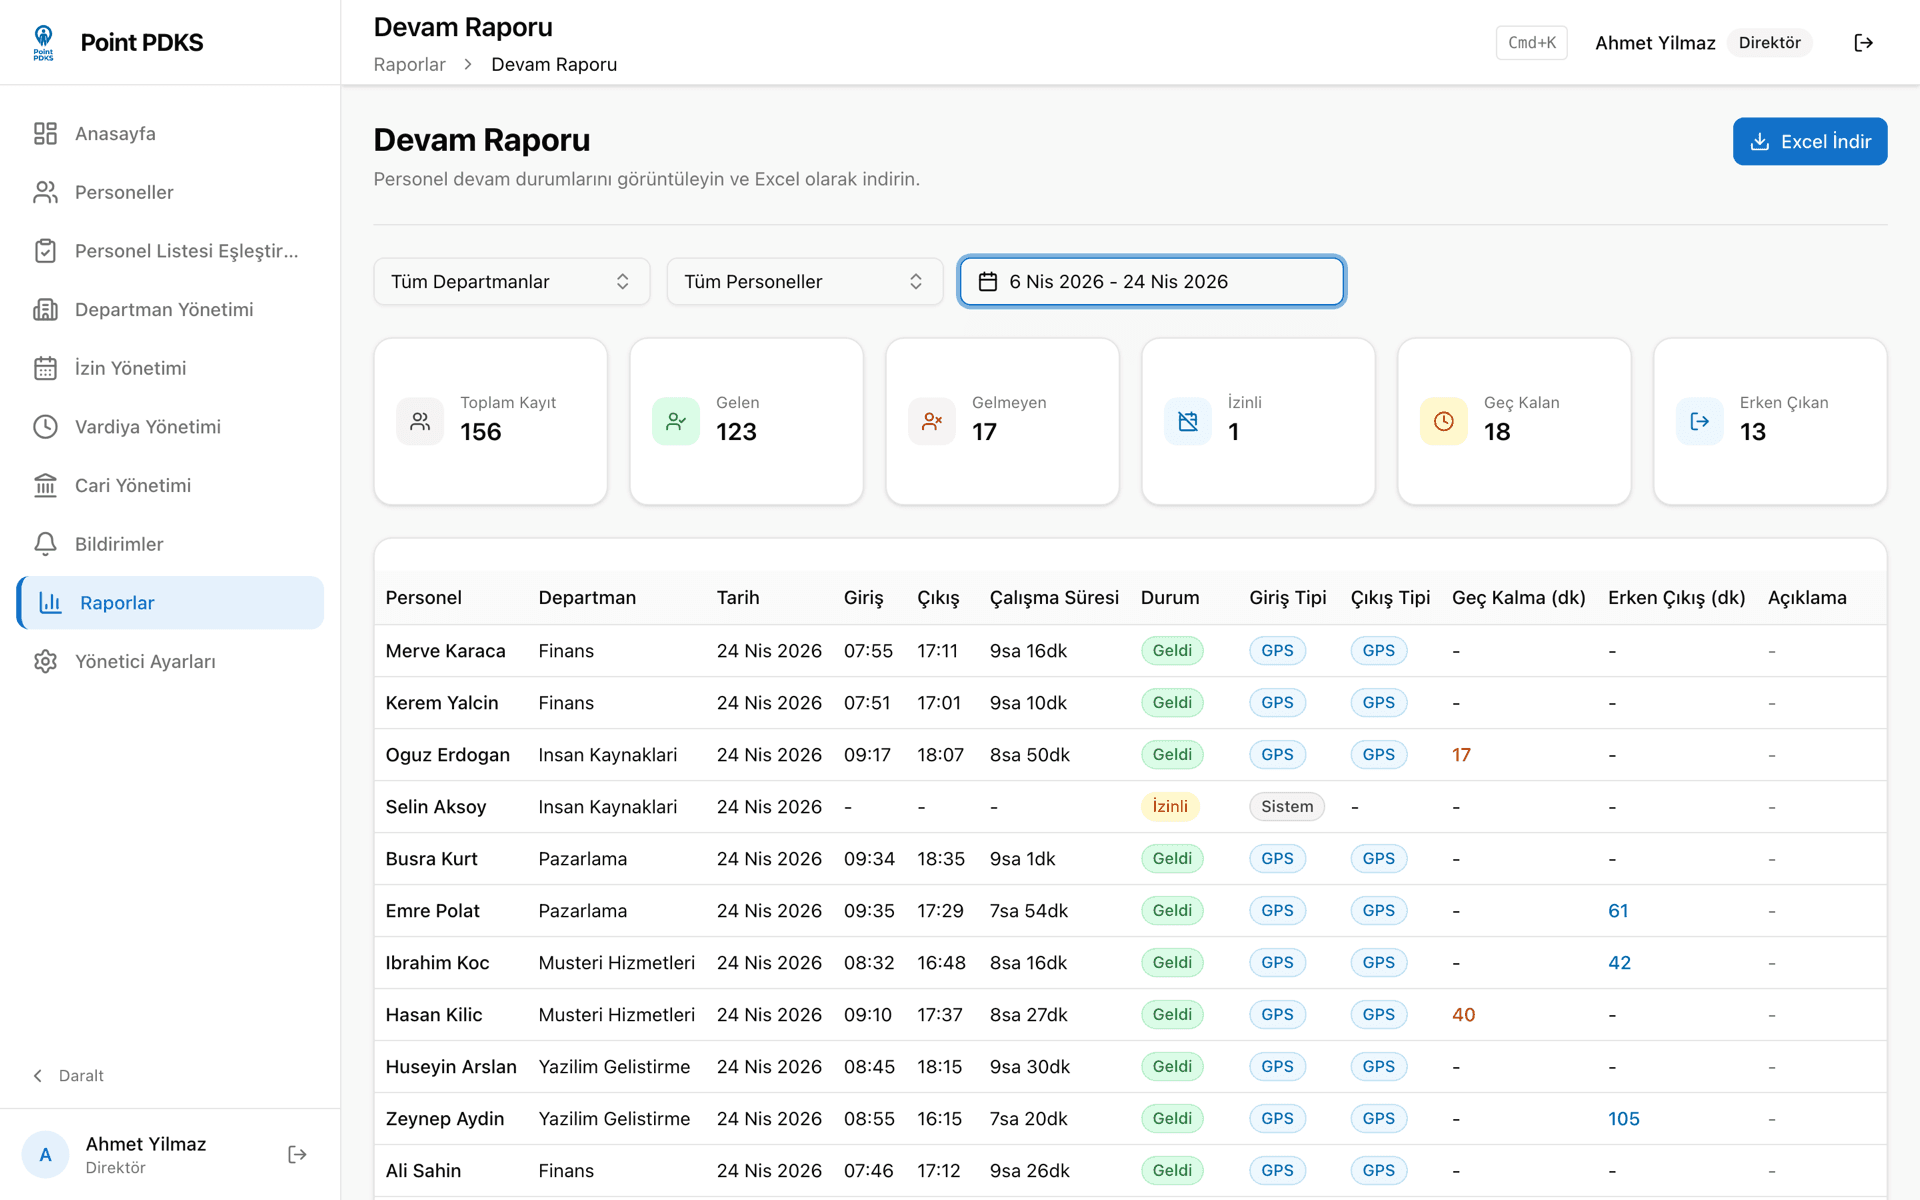Viewport: 1920px width, 1200px height.
Task: Click the Daralt left chevron icon
Action: pos(38,1076)
